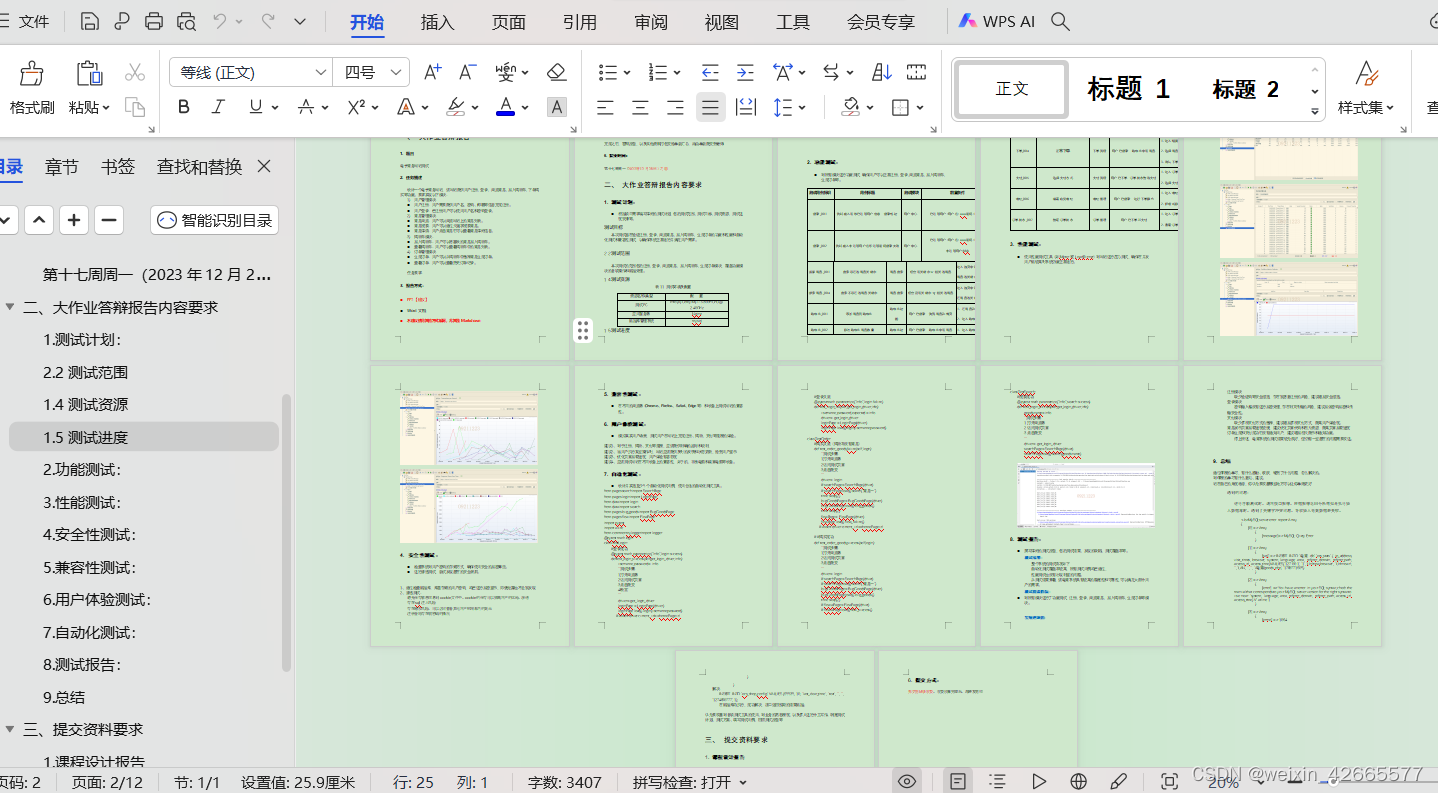The height and width of the screenshot is (793, 1438).
Task: Toggle spell check status (拼写检查: 打开)
Action: (689, 782)
